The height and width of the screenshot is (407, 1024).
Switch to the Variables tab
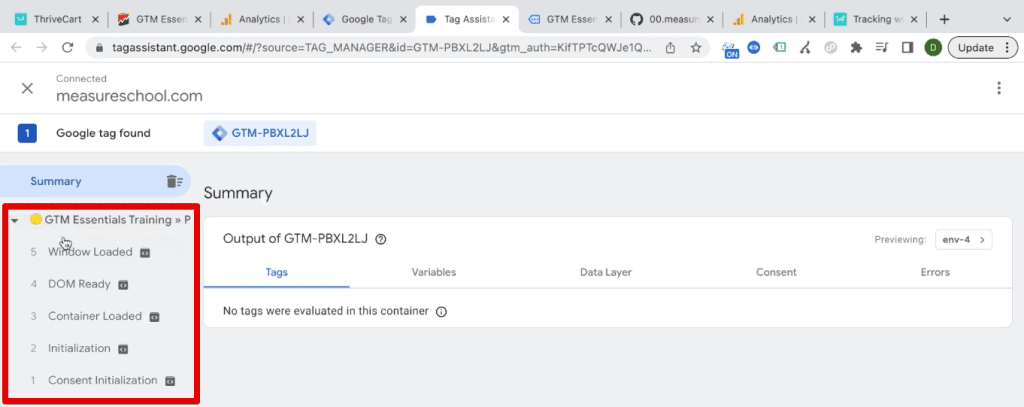[434, 272]
